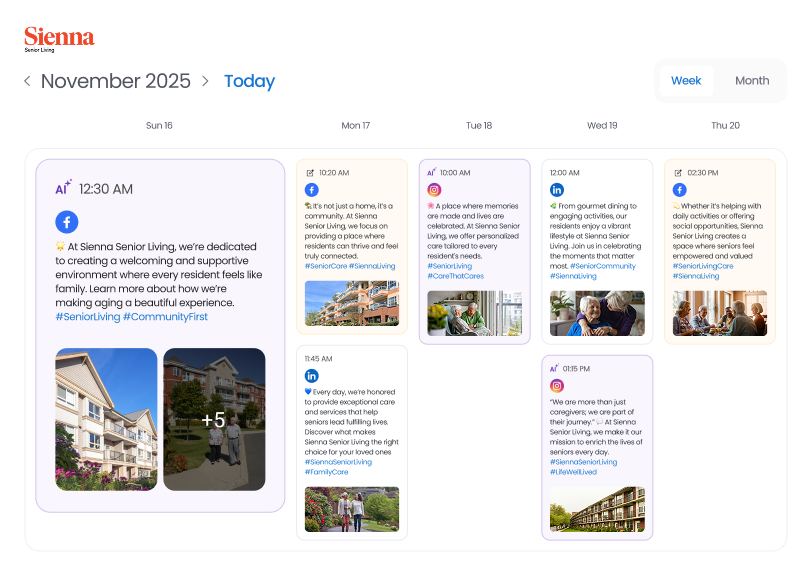Click the AI sparkle icon on Sunday's post
Viewport: 812px width, 577px height.
pos(63,188)
